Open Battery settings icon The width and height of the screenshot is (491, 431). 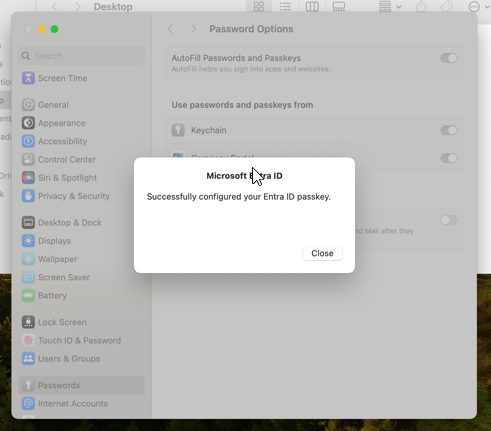(28, 296)
